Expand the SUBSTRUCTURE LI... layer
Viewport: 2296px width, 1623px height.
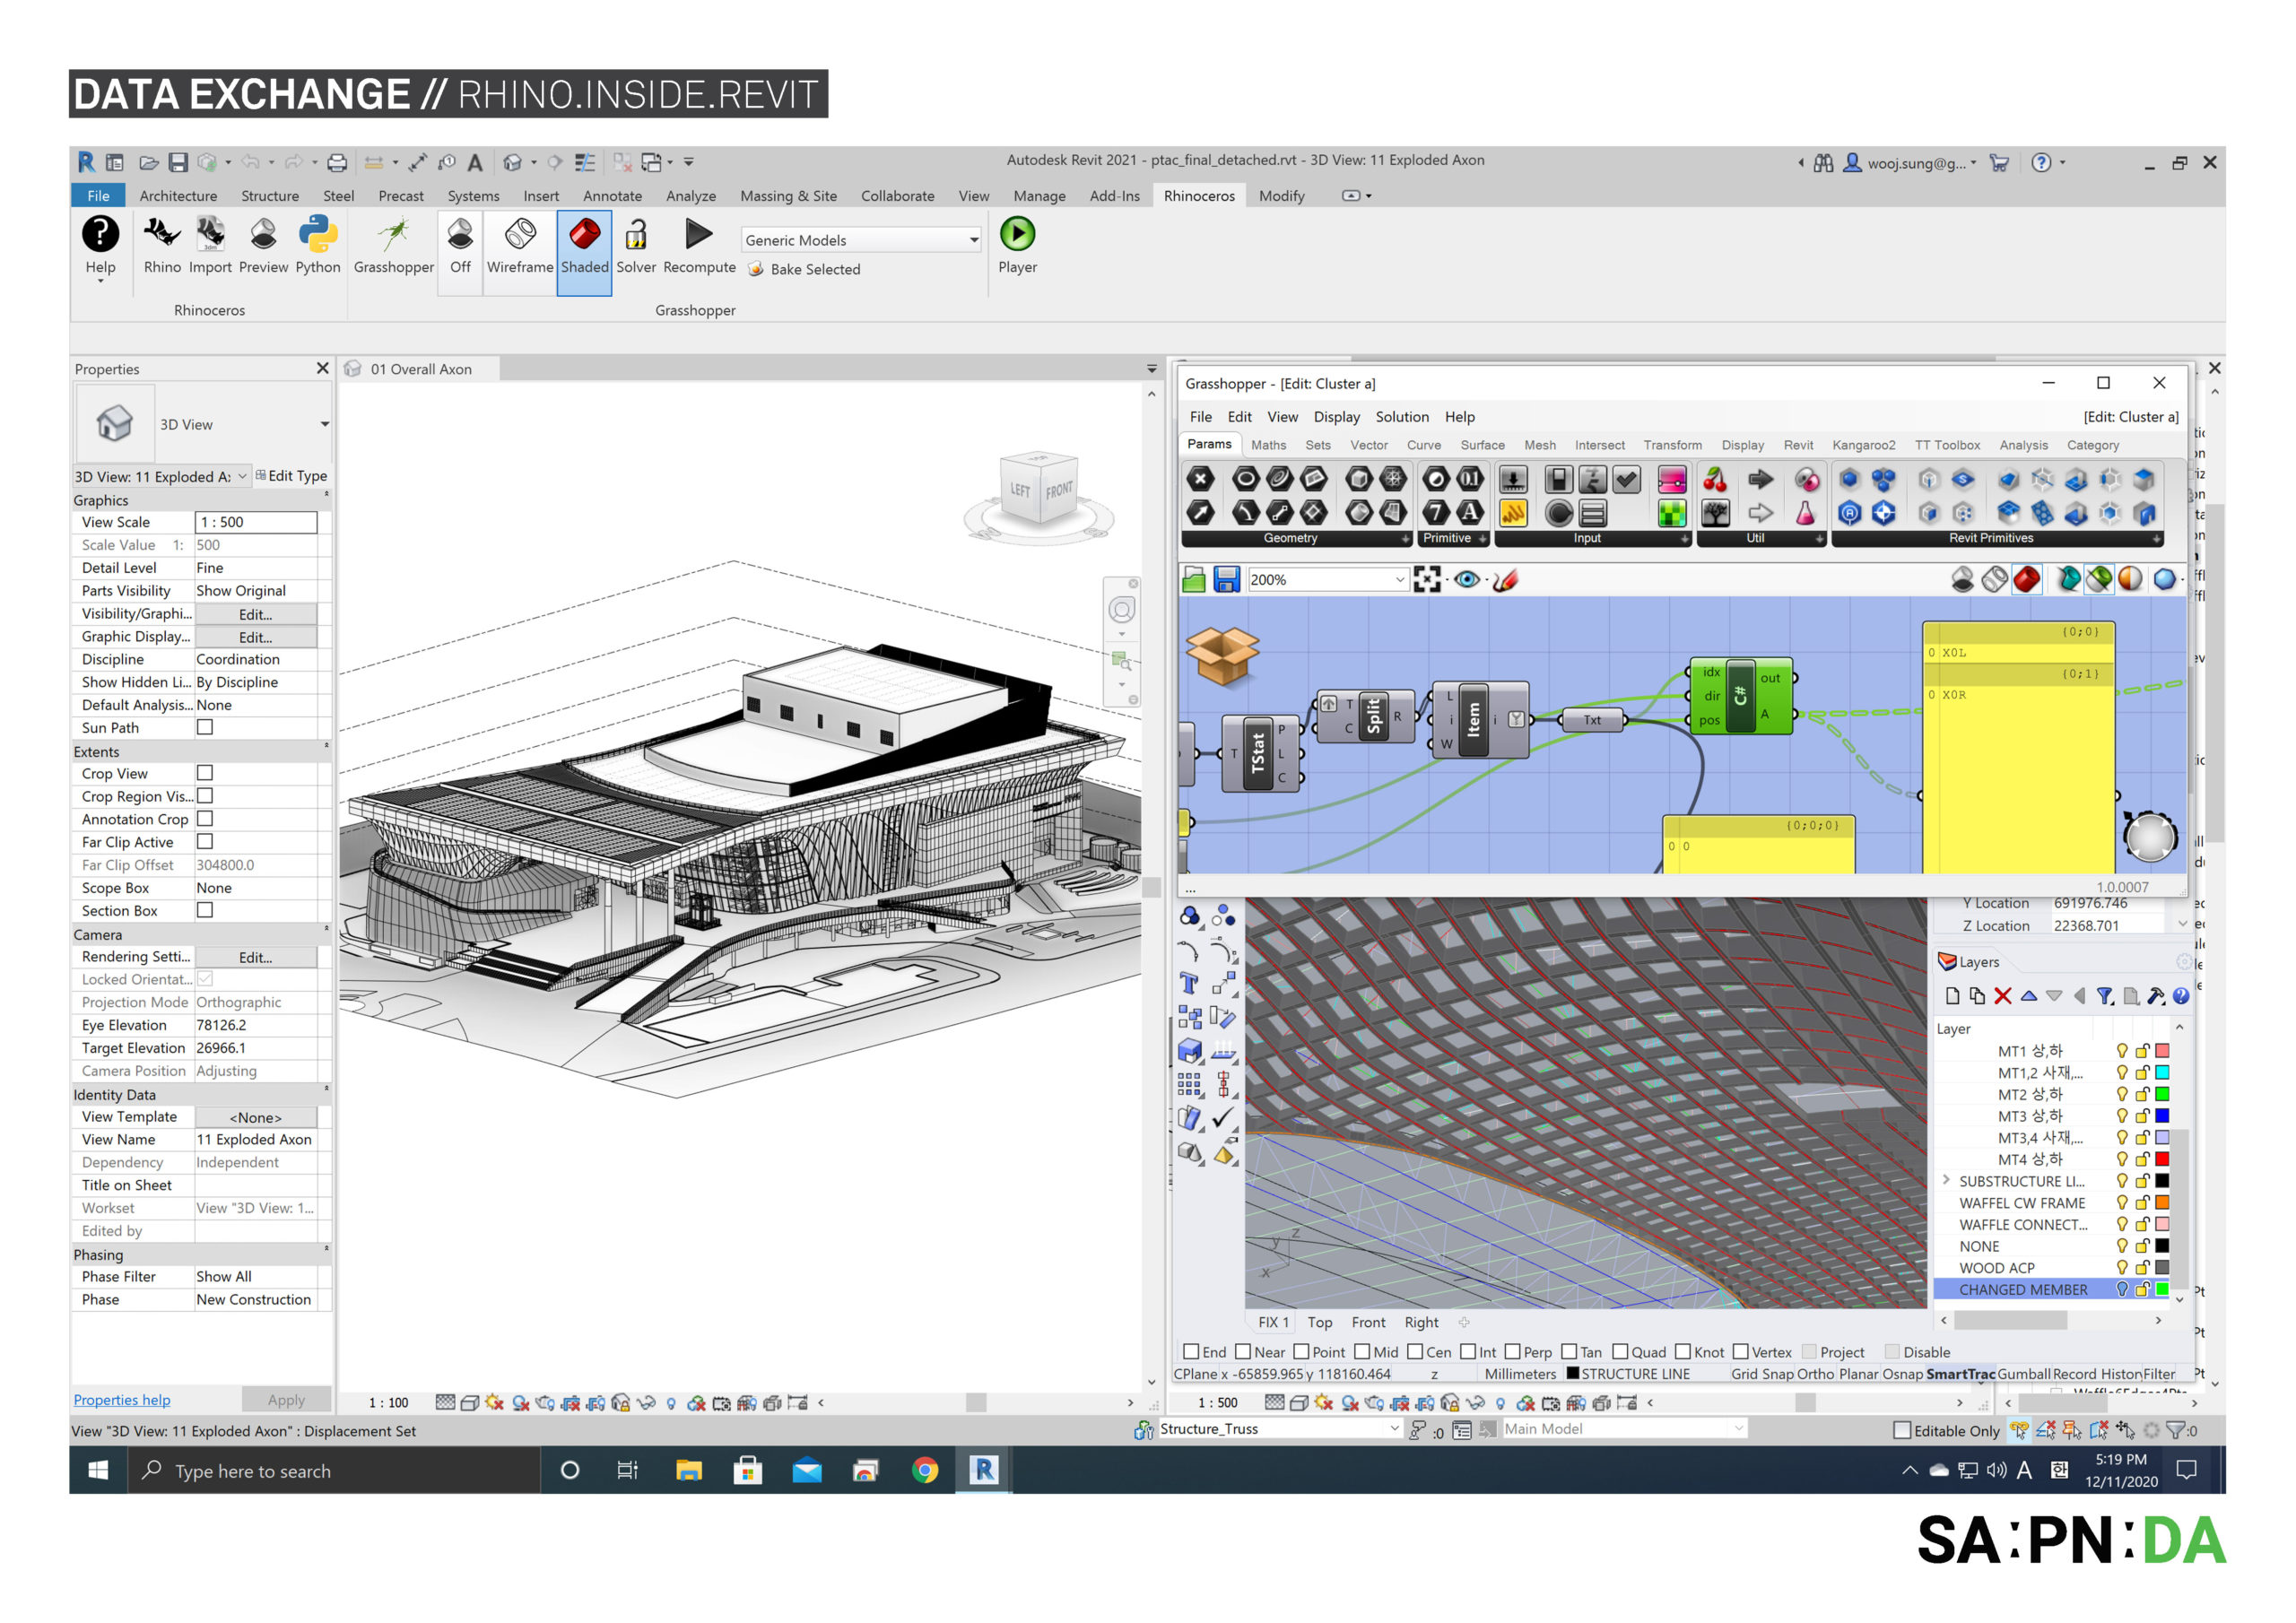pos(1946,1180)
